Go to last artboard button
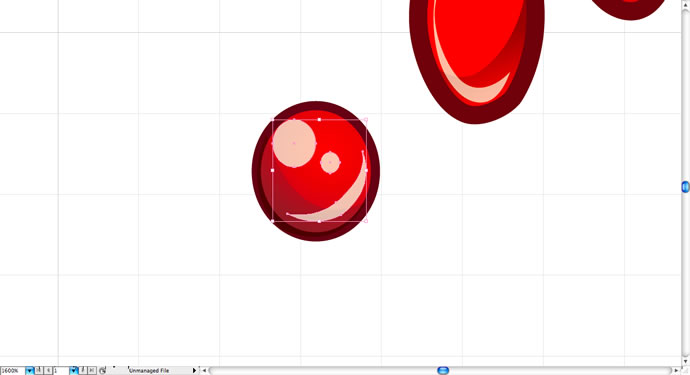This screenshot has width=690, height=375. point(92,371)
